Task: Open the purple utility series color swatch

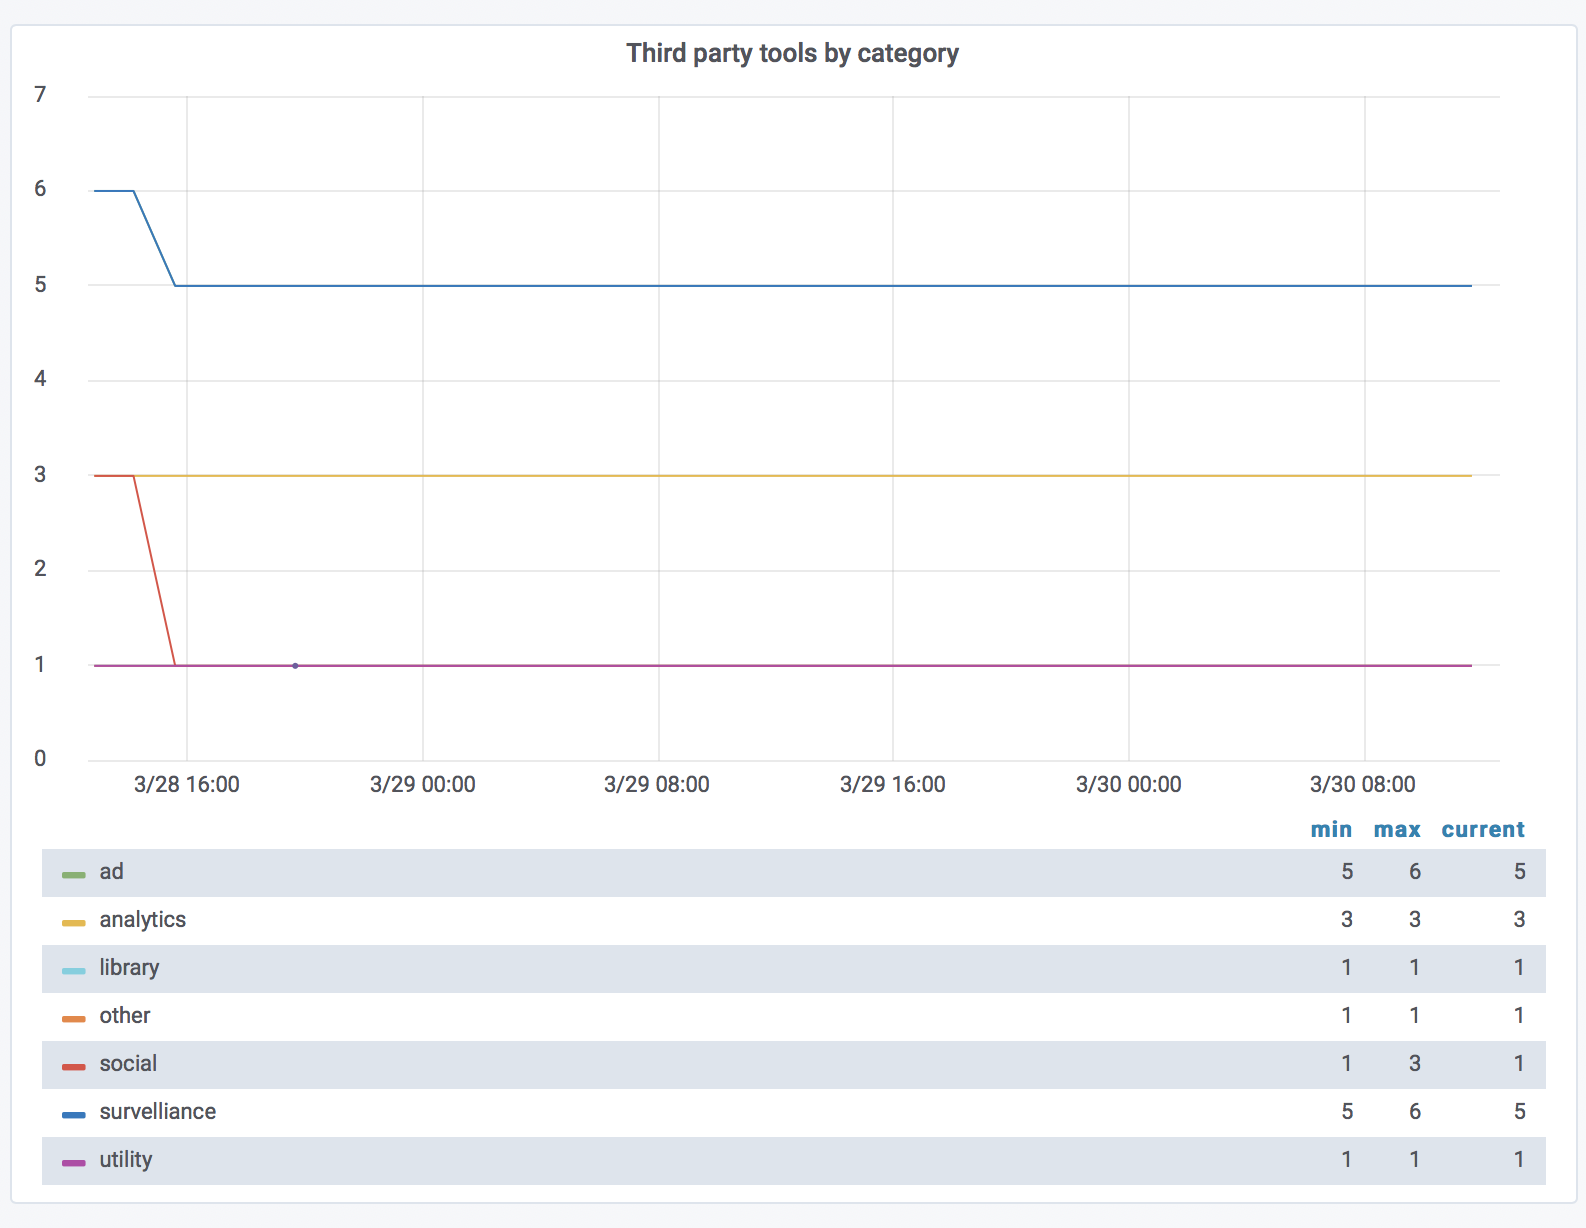Action: click(74, 1163)
